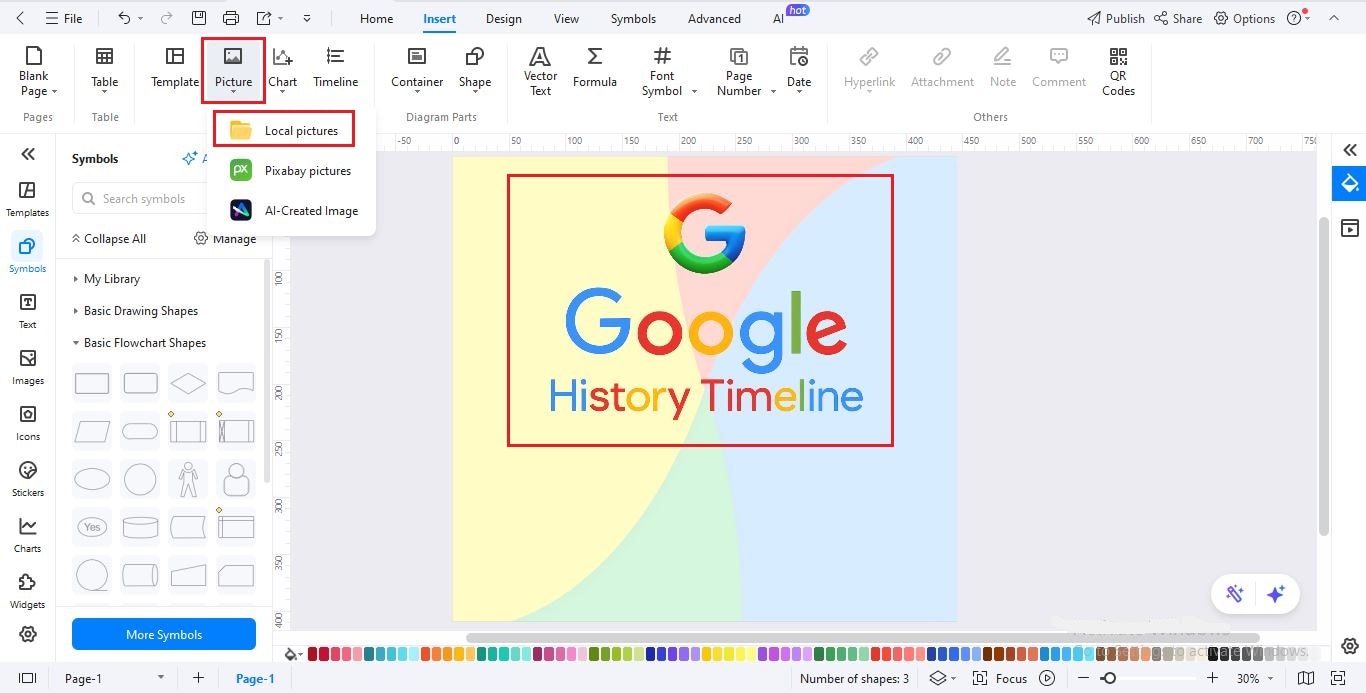Insert the Date field

799,69
